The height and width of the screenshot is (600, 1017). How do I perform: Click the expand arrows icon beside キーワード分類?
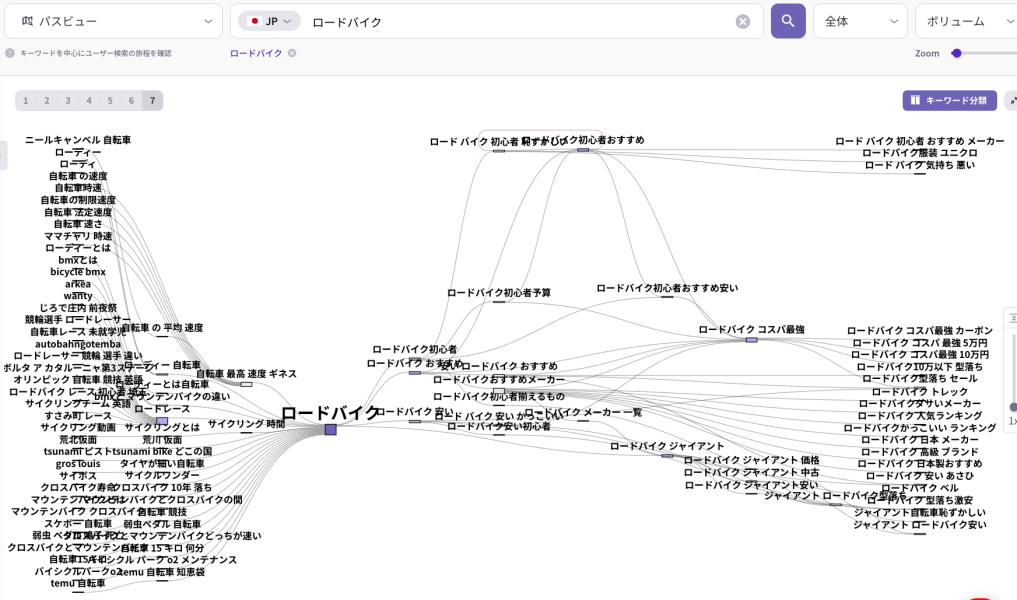pyautogui.click(x=1012, y=100)
